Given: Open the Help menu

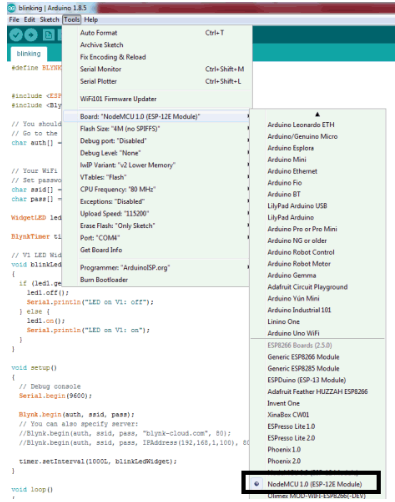Looking at the screenshot, I should 91,20.
